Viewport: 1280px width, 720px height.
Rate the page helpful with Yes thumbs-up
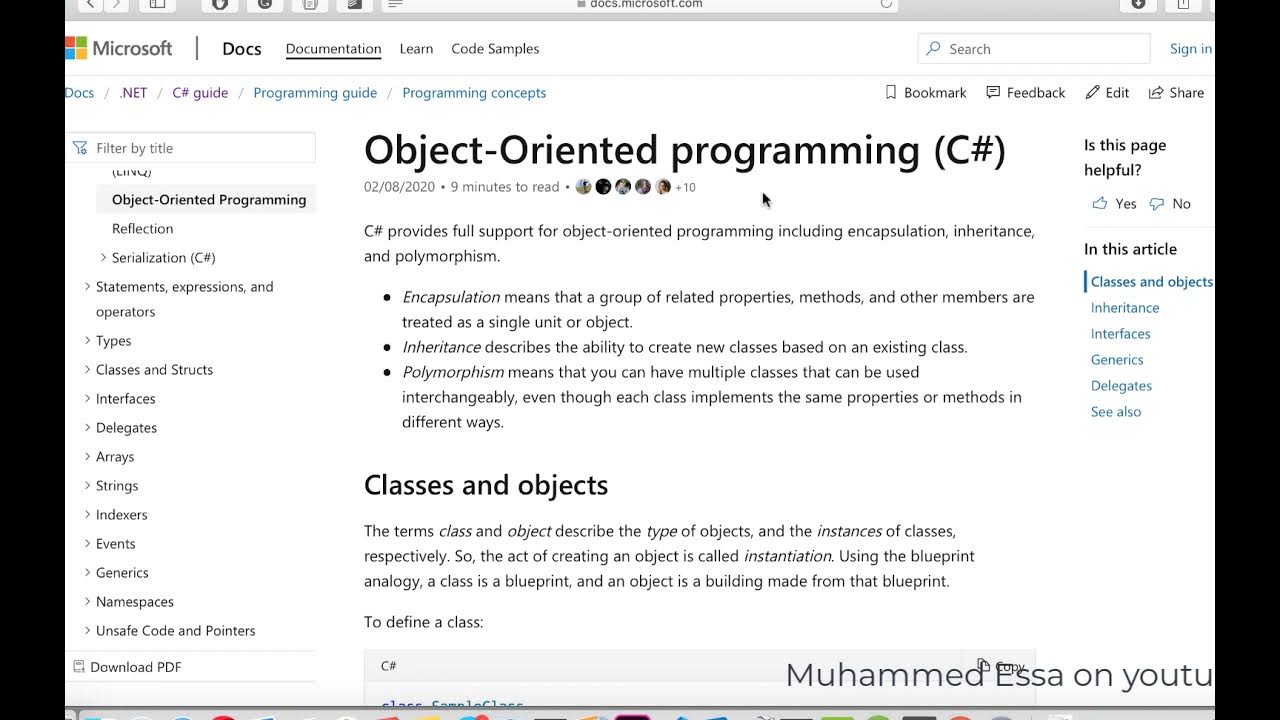pyautogui.click(x=1114, y=203)
